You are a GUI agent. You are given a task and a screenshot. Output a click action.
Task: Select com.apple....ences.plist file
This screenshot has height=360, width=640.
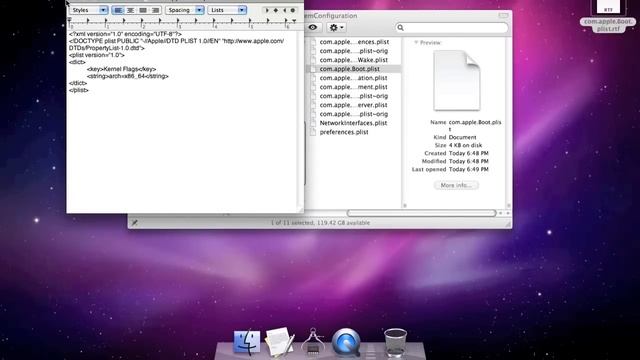pyautogui.click(x=354, y=42)
